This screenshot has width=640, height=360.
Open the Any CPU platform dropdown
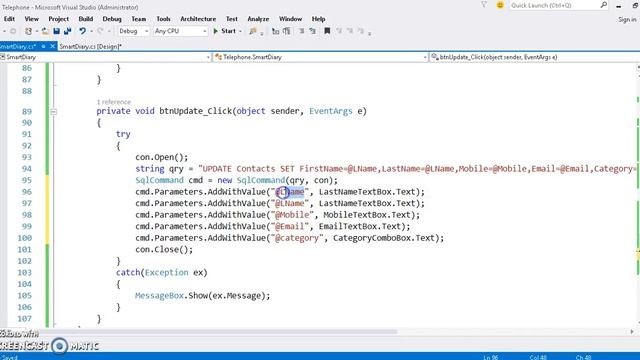click(180, 31)
